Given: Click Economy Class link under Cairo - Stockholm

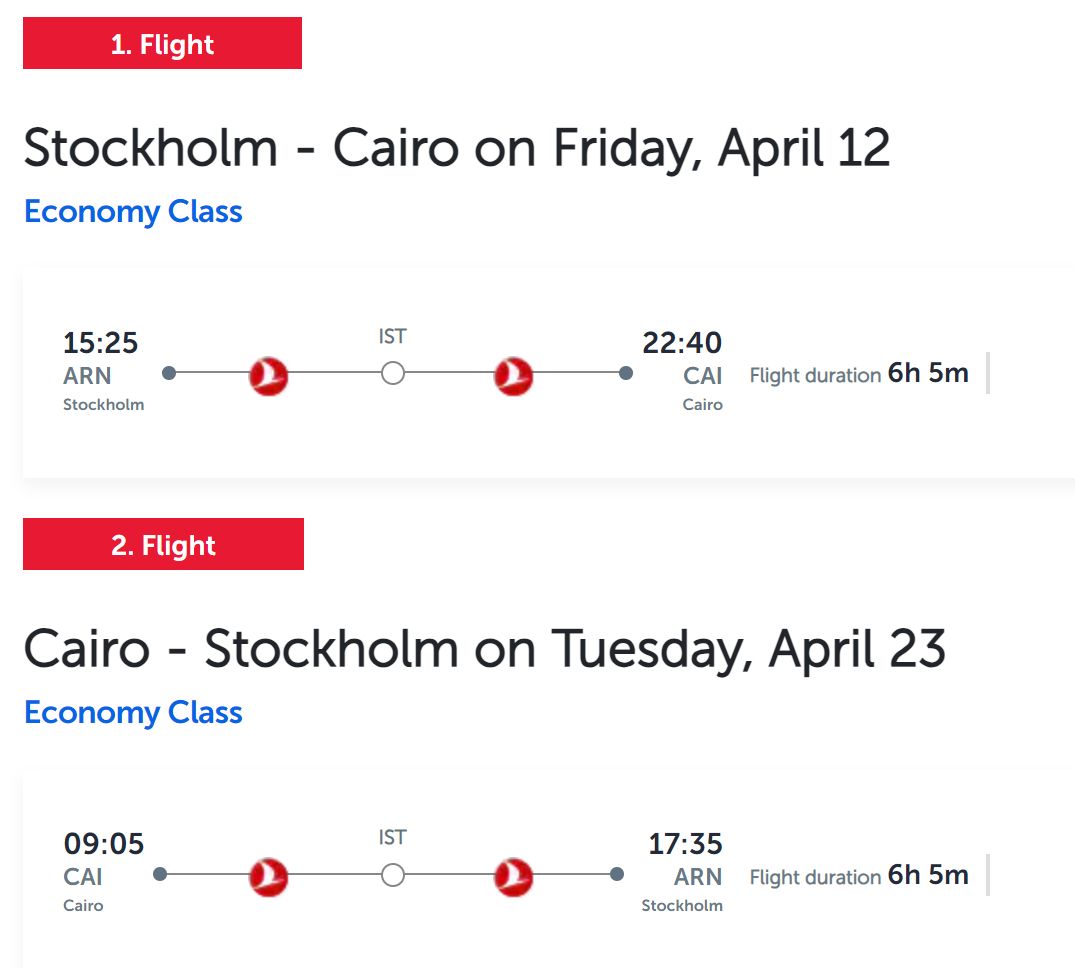Looking at the screenshot, I should (133, 712).
